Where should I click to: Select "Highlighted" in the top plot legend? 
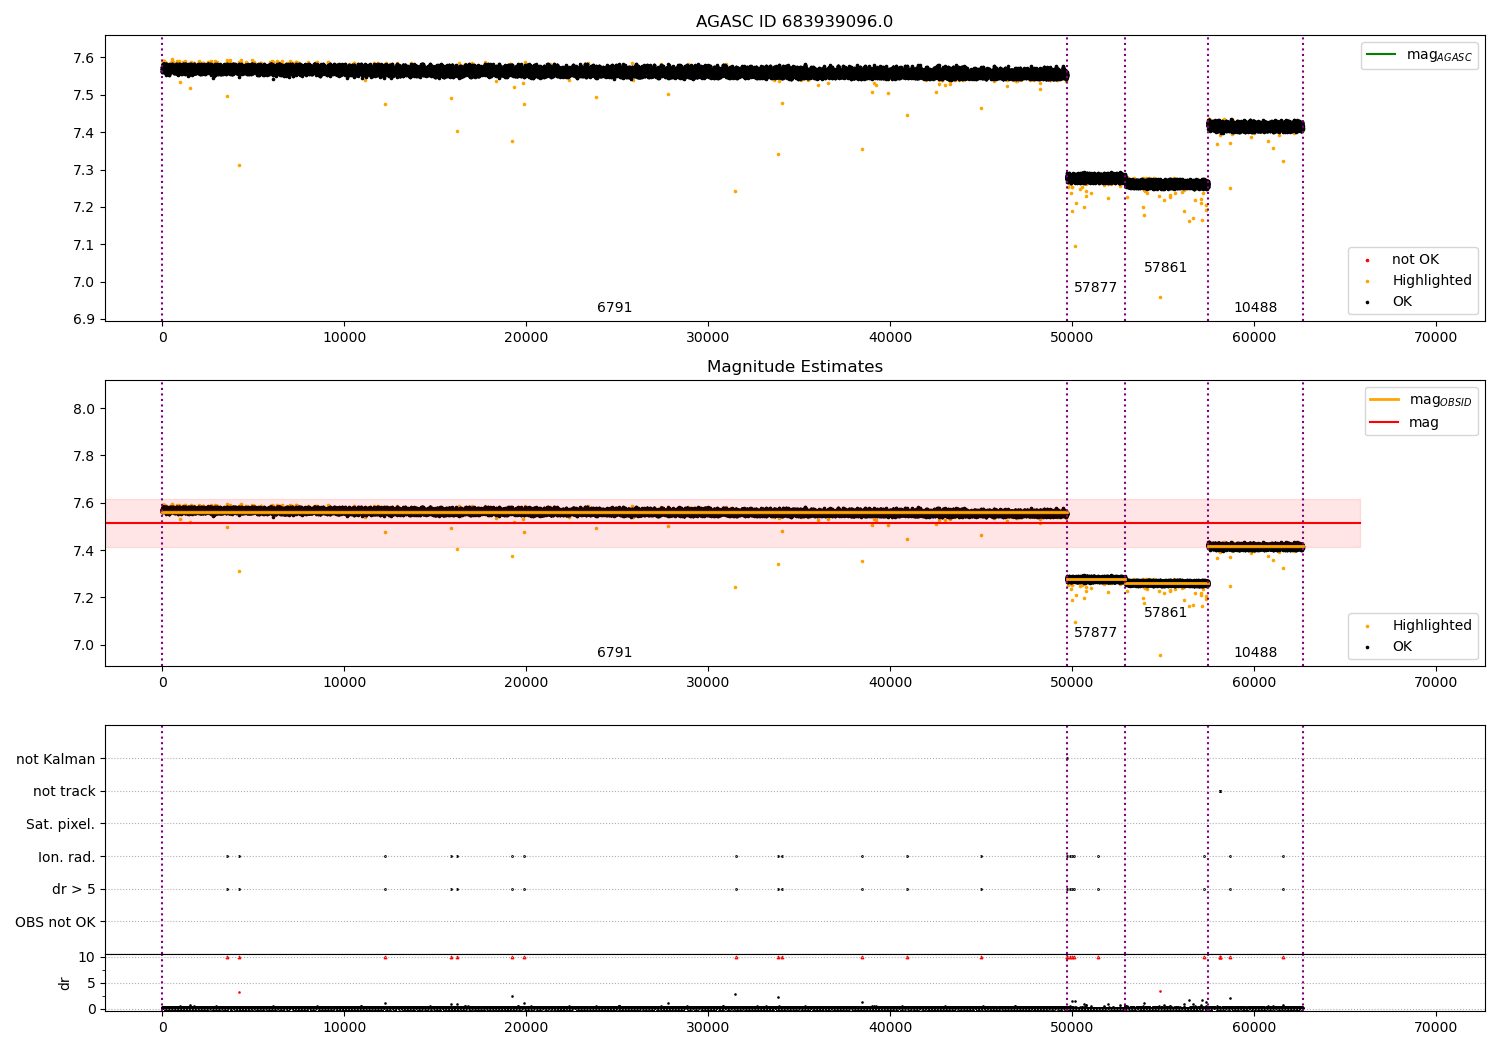1432,281
